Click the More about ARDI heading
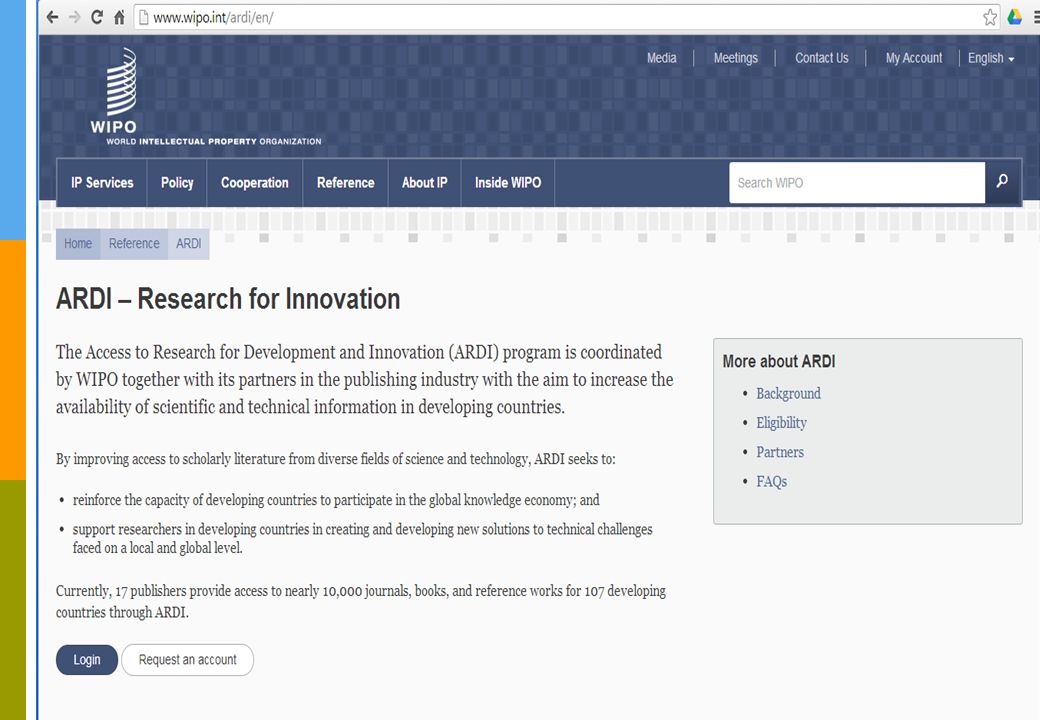The width and height of the screenshot is (1040, 720). [779, 361]
